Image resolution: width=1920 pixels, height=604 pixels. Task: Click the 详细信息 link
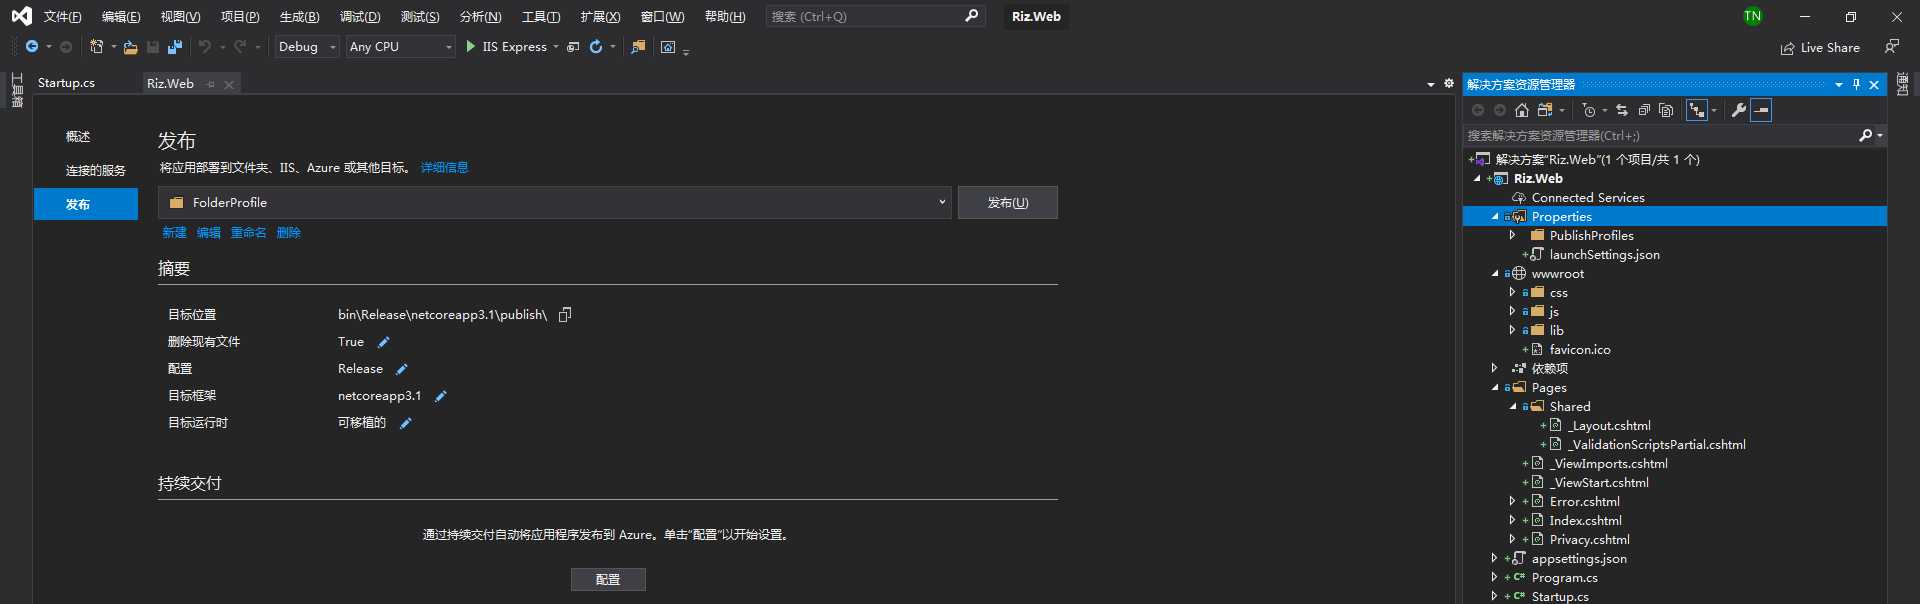445,168
